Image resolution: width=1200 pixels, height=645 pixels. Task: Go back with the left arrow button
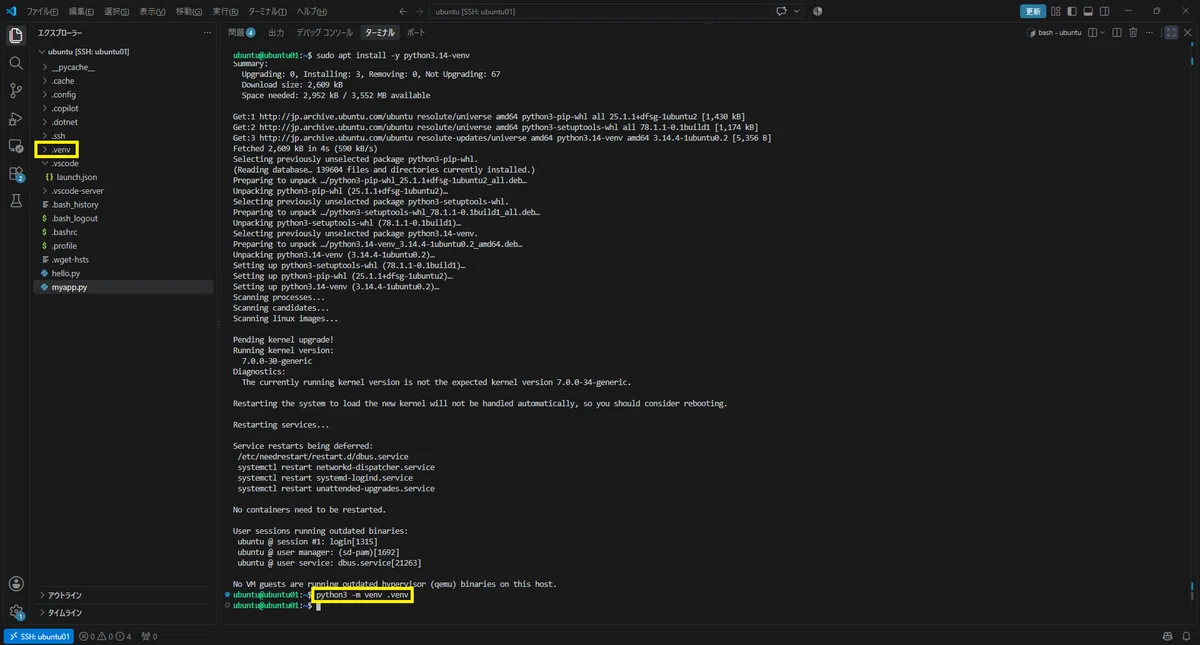pyautogui.click(x=403, y=11)
